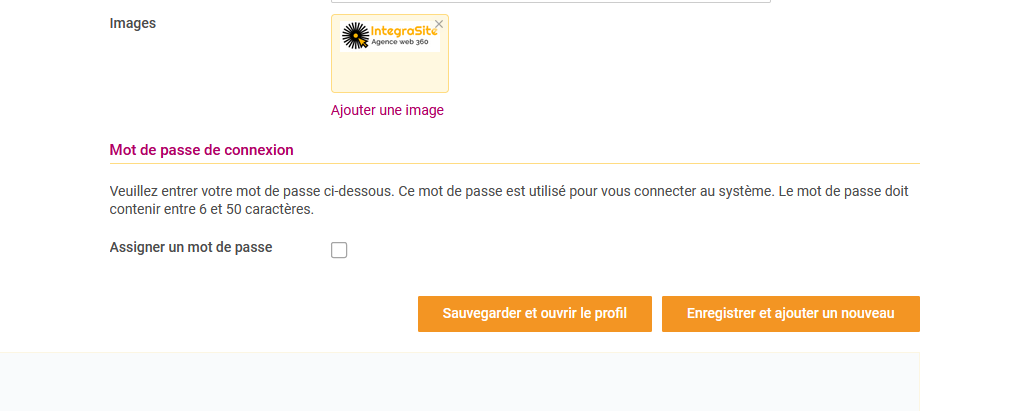Select the Mot de passe de connexion heading
The width and height of the screenshot is (1018, 411).
[201, 150]
